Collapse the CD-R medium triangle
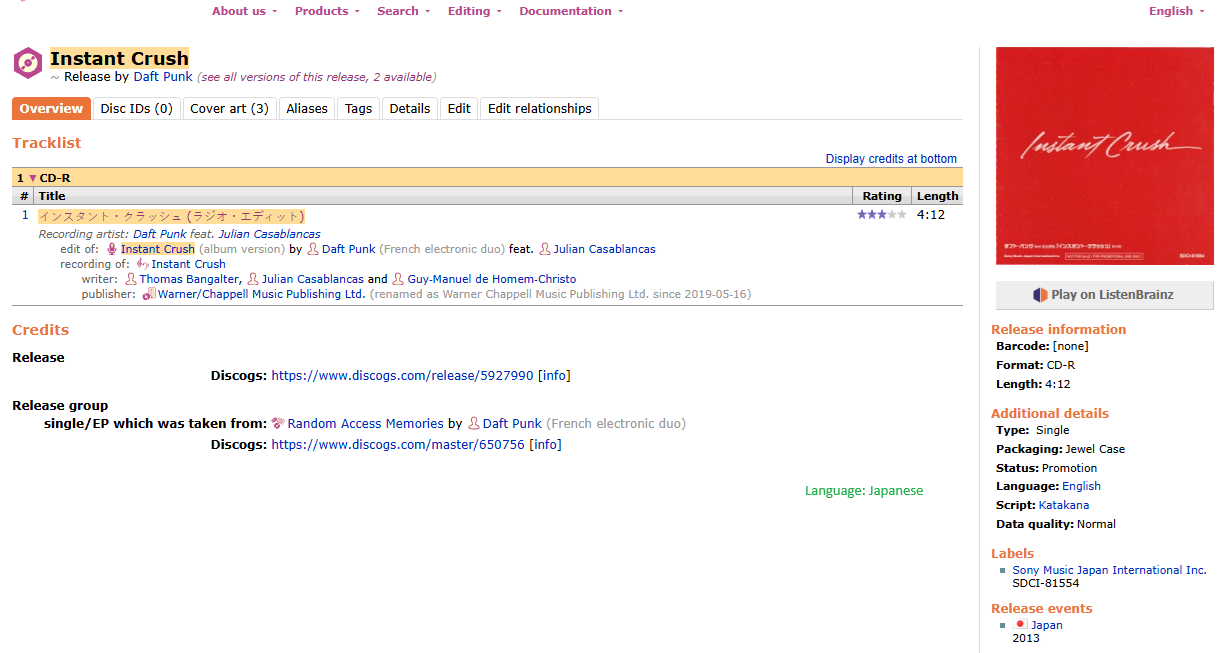Screen dimensions: 1226x653 pyautogui.click(x=32, y=178)
